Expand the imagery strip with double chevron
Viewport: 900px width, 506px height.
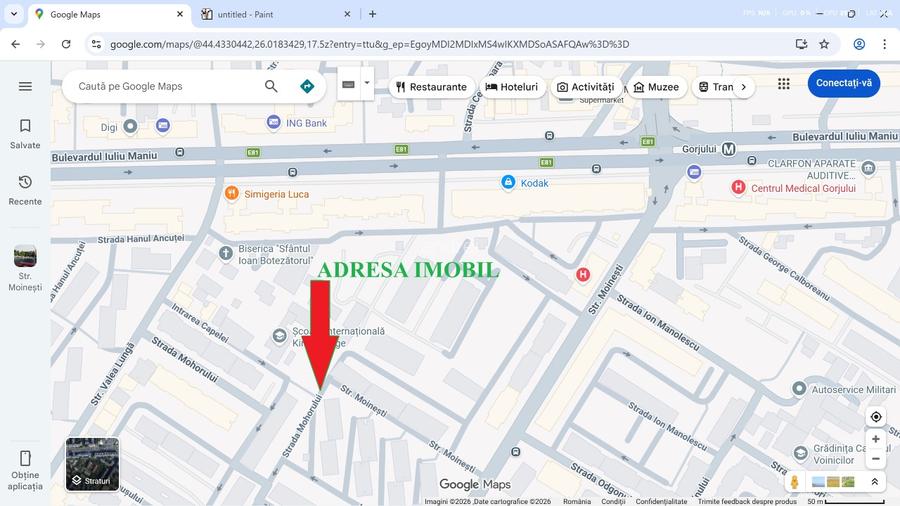[x=874, y=482]
